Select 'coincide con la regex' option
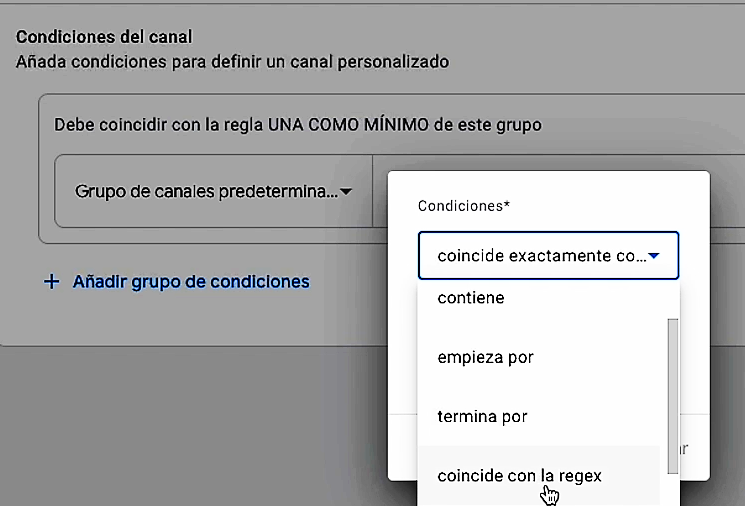The height and width of the screenshot is (506, 745). click(520, 476)
